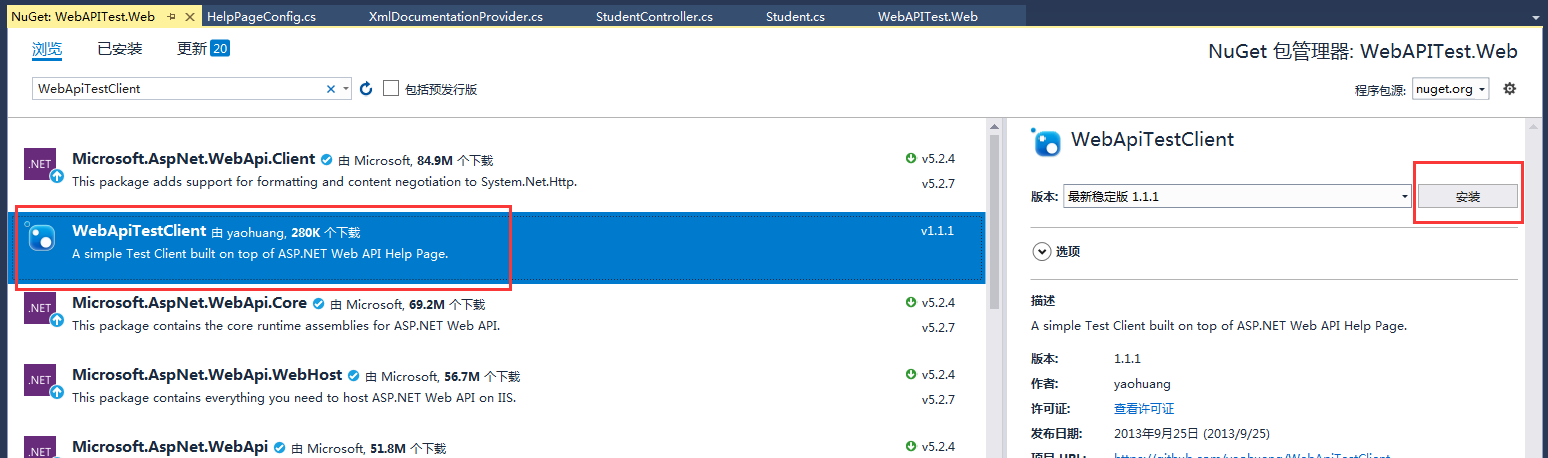Click the v1.1.1 version label of WebApiTestClient
The image size is (1548, 458).
click(x=937, y=231)
